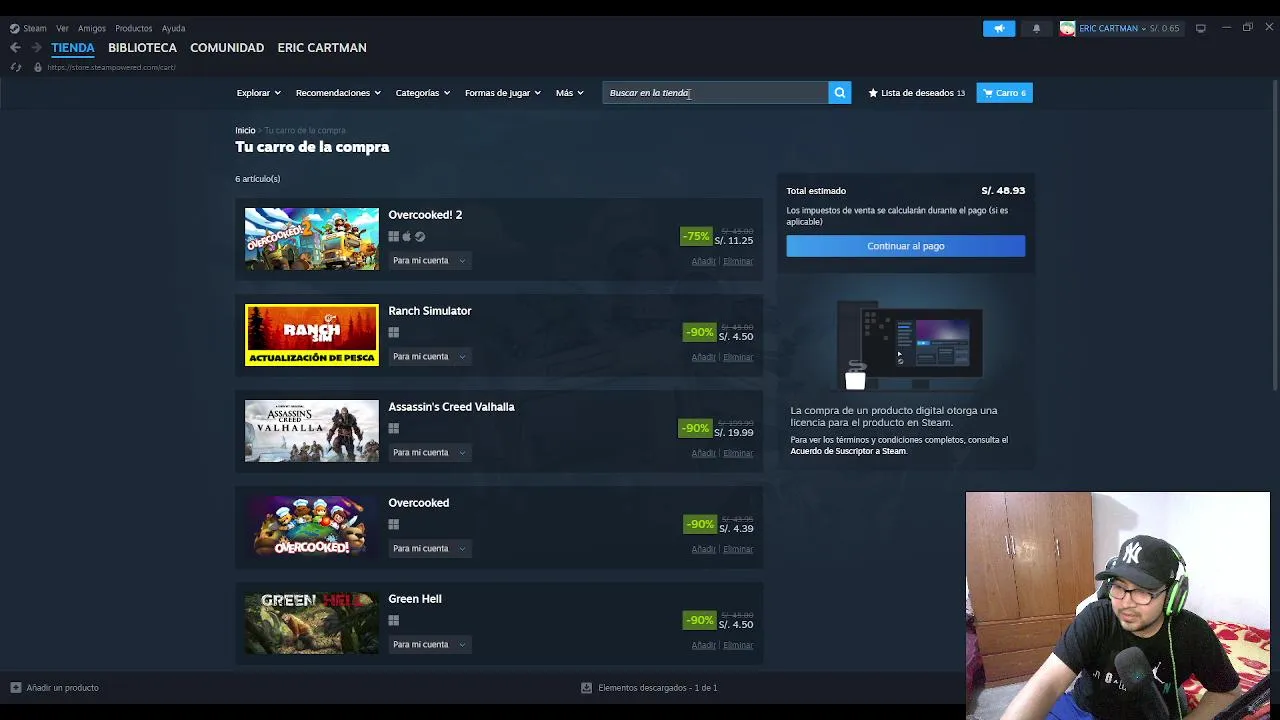Expand the Formas de jugar dropdown
1280x720 pixels.
tap(502, 93)
